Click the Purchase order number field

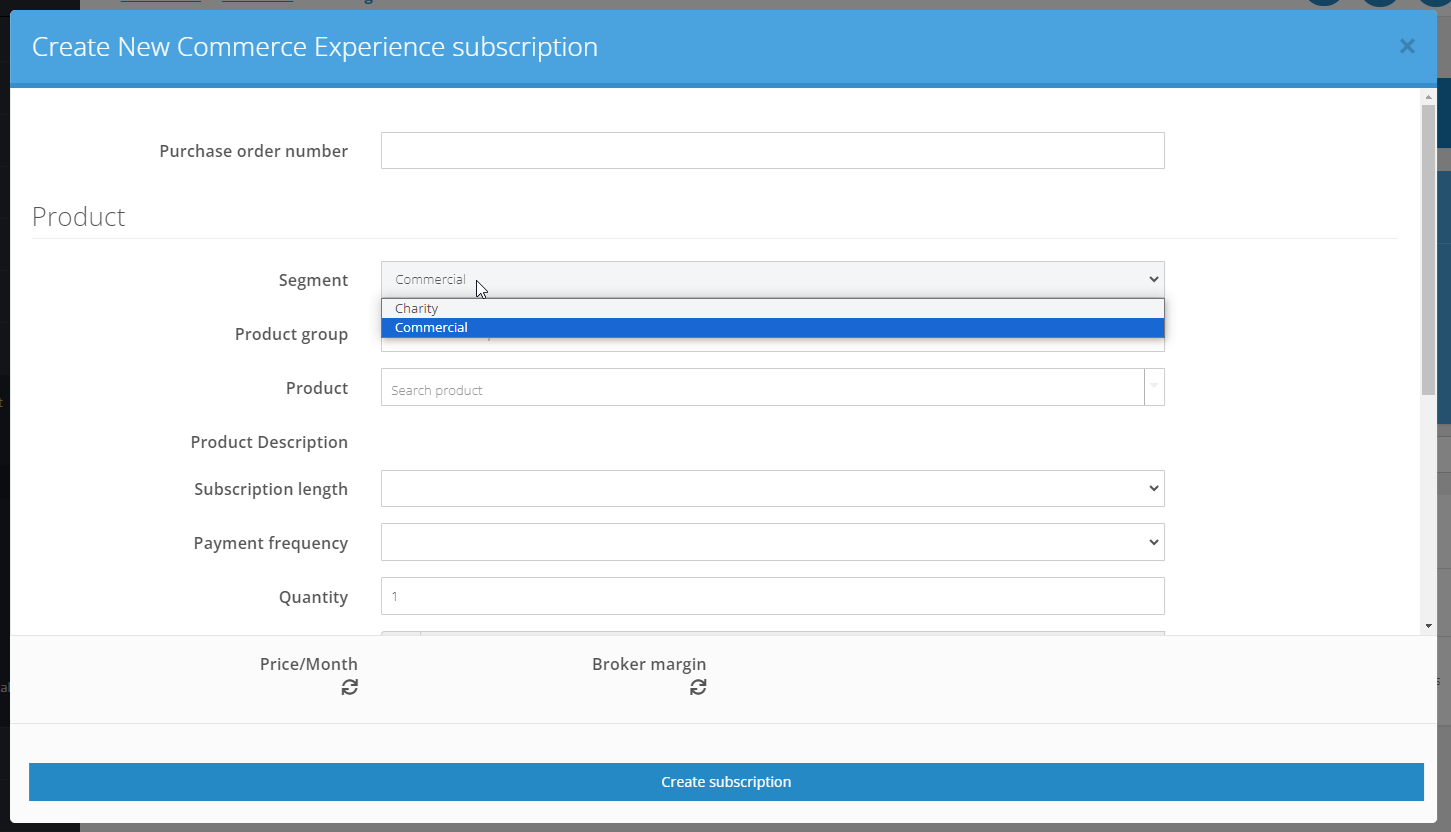tap(772, 151)
